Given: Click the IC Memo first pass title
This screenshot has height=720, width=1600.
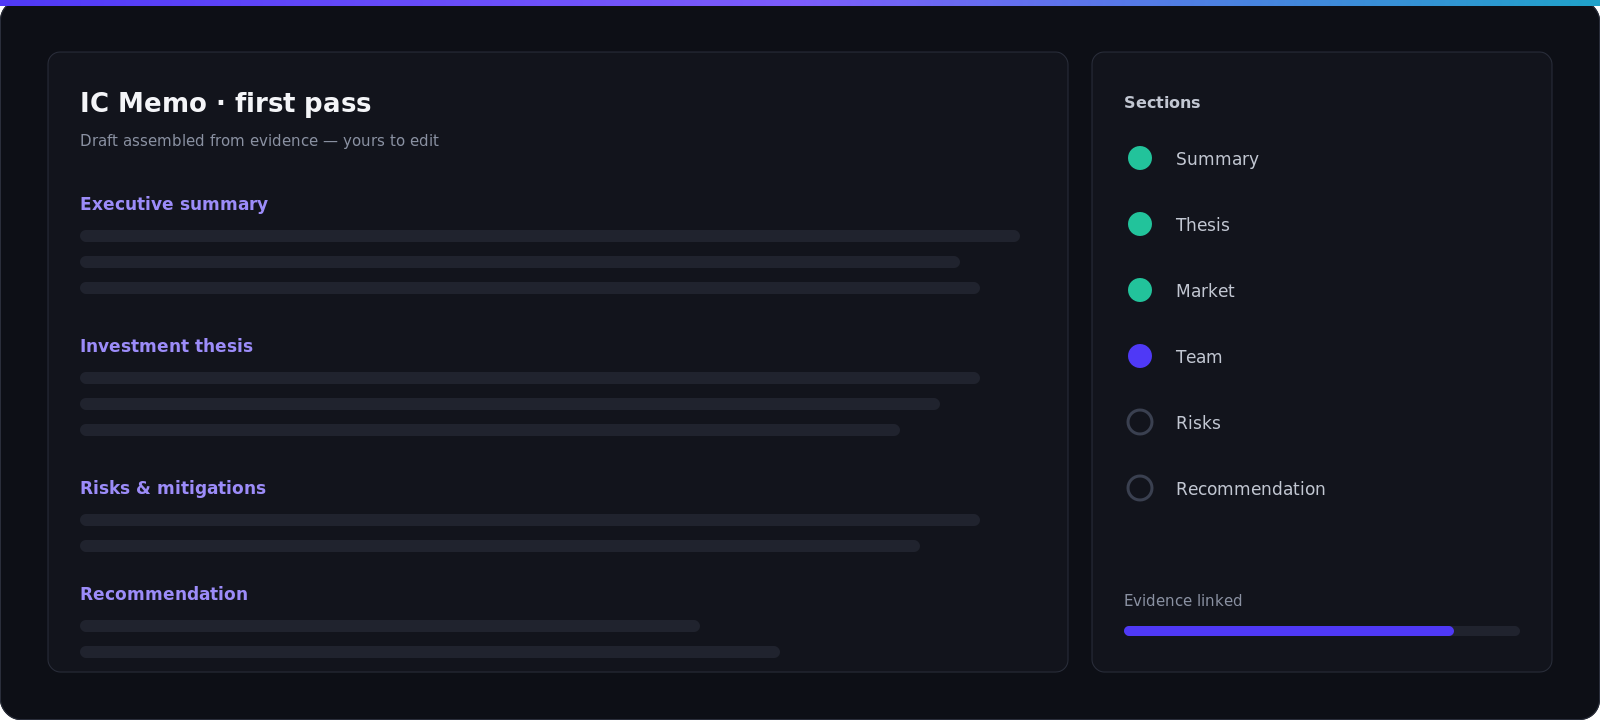Looking at the screenshot, I should [x=225, y=103].
